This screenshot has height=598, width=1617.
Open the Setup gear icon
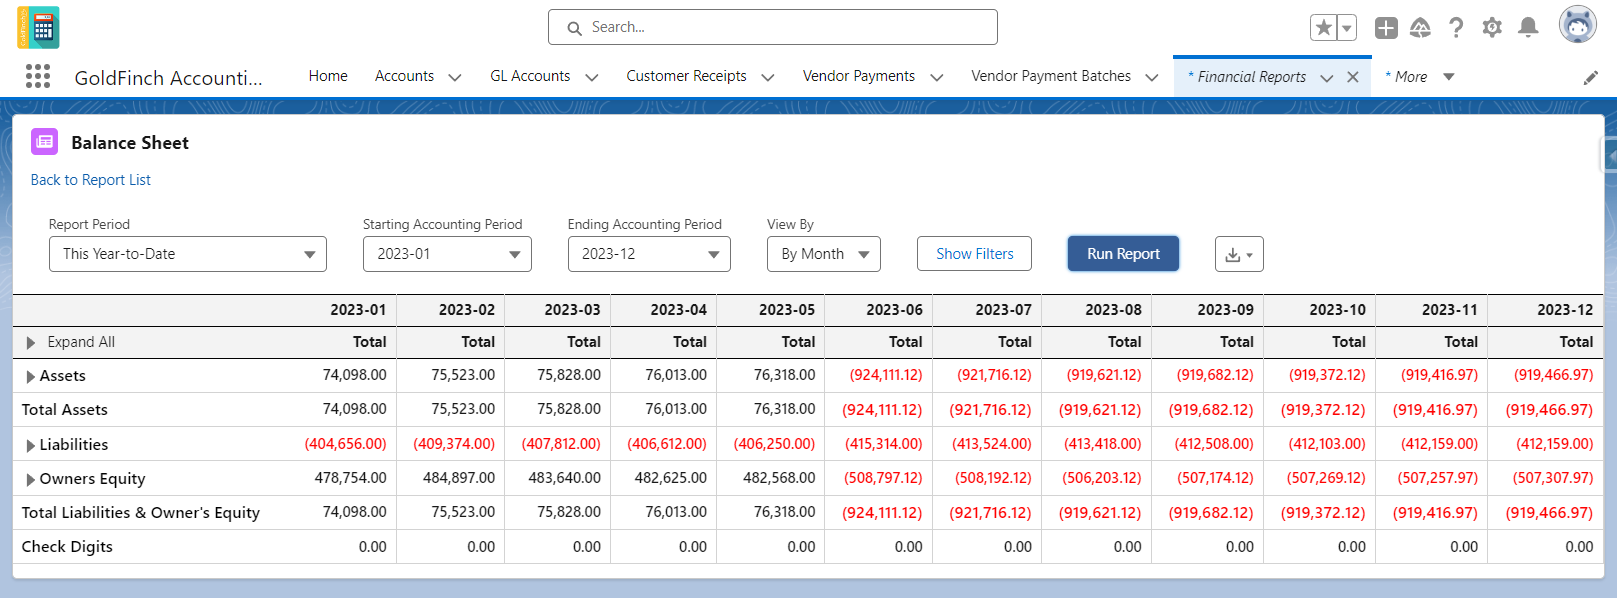[x=1492, y=28]
